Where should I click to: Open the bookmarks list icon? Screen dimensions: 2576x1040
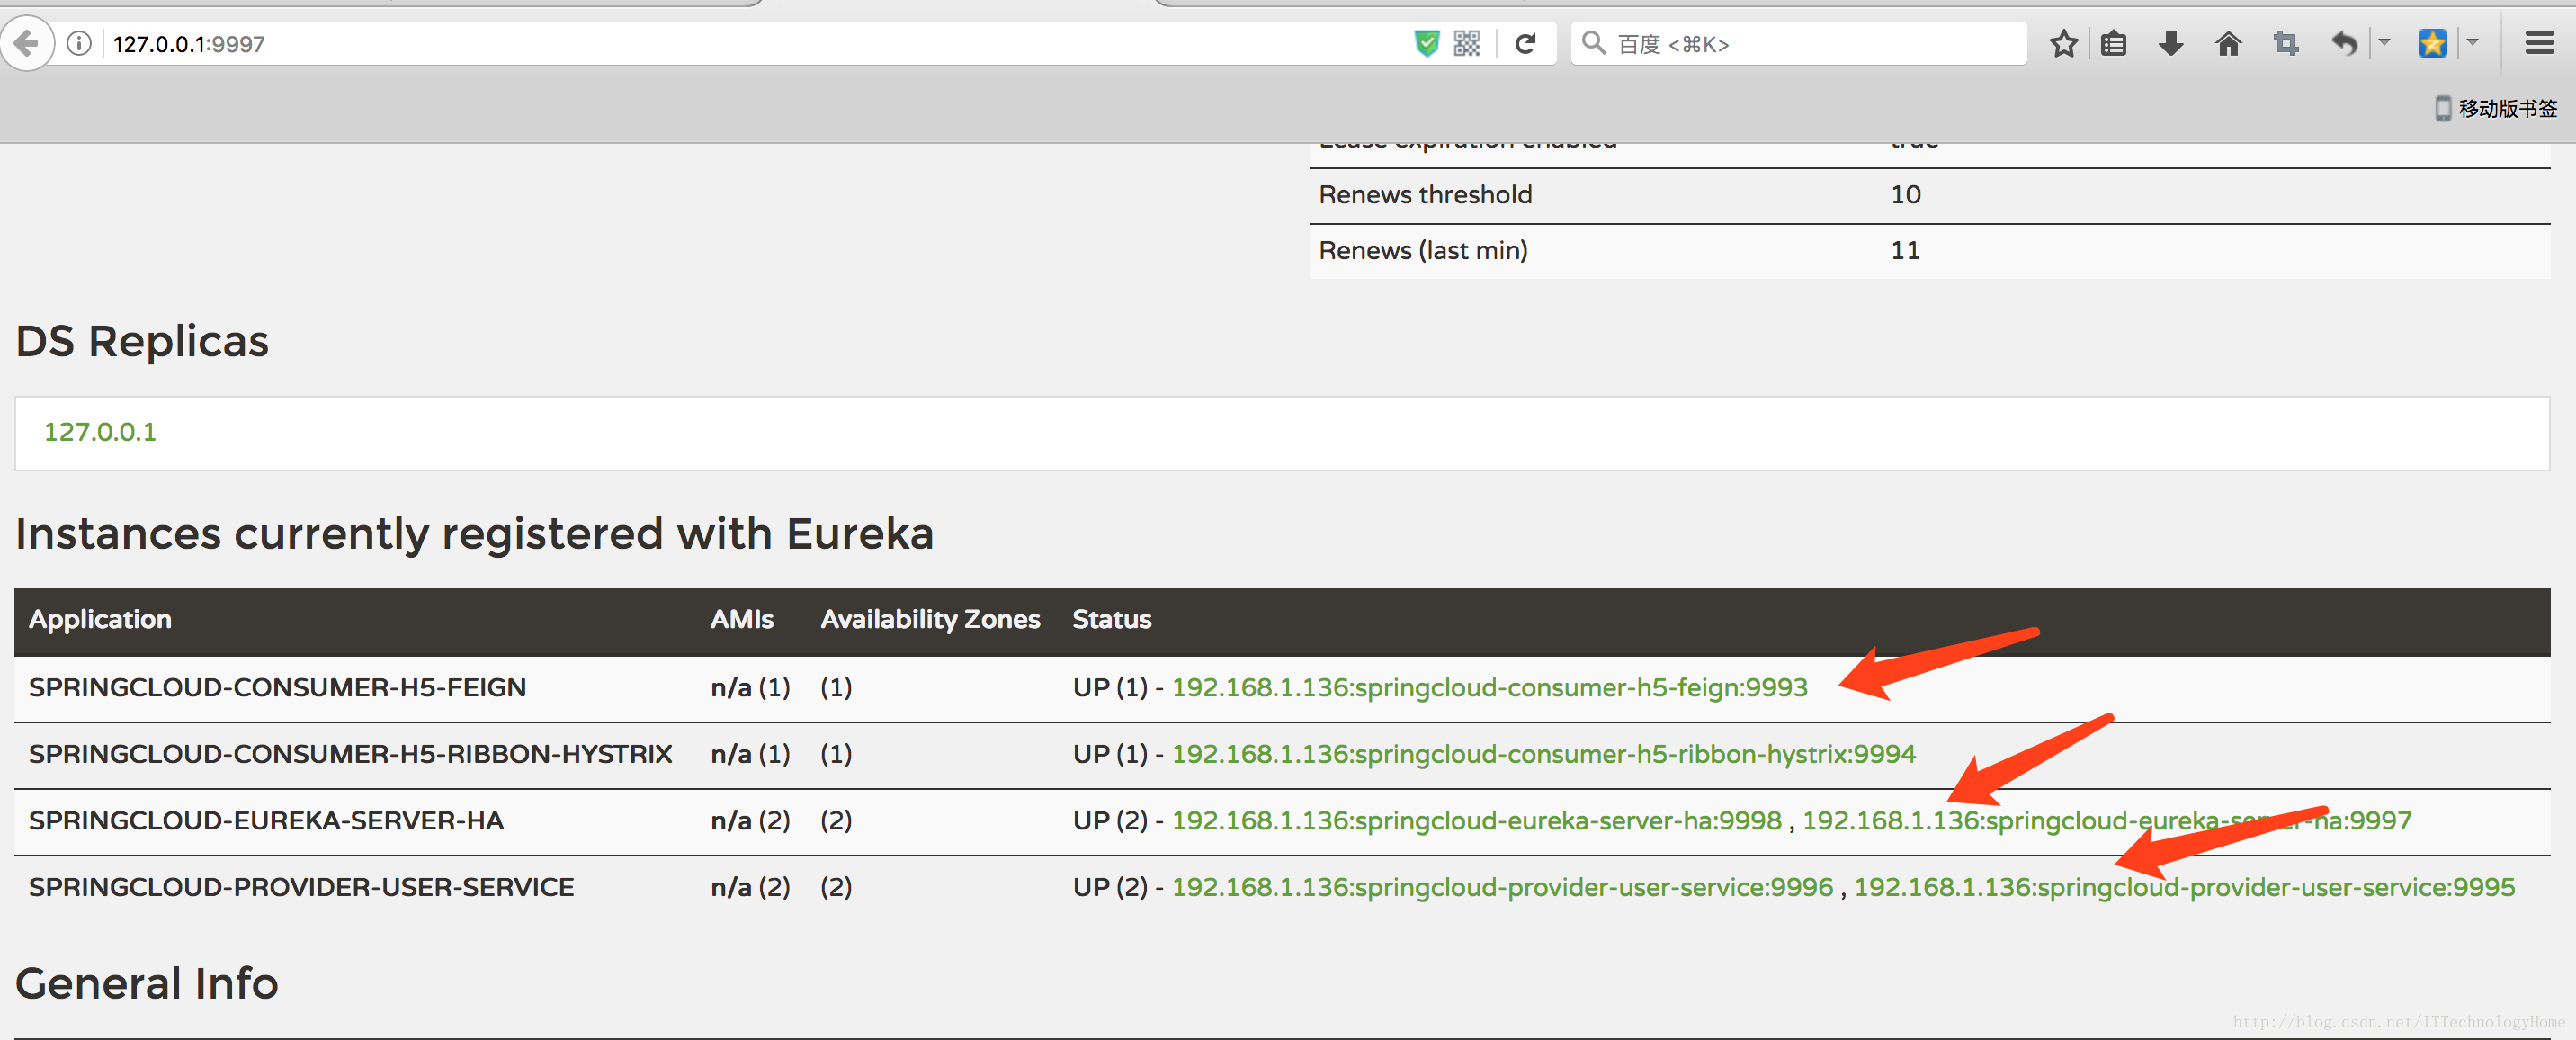point(2113,44)
